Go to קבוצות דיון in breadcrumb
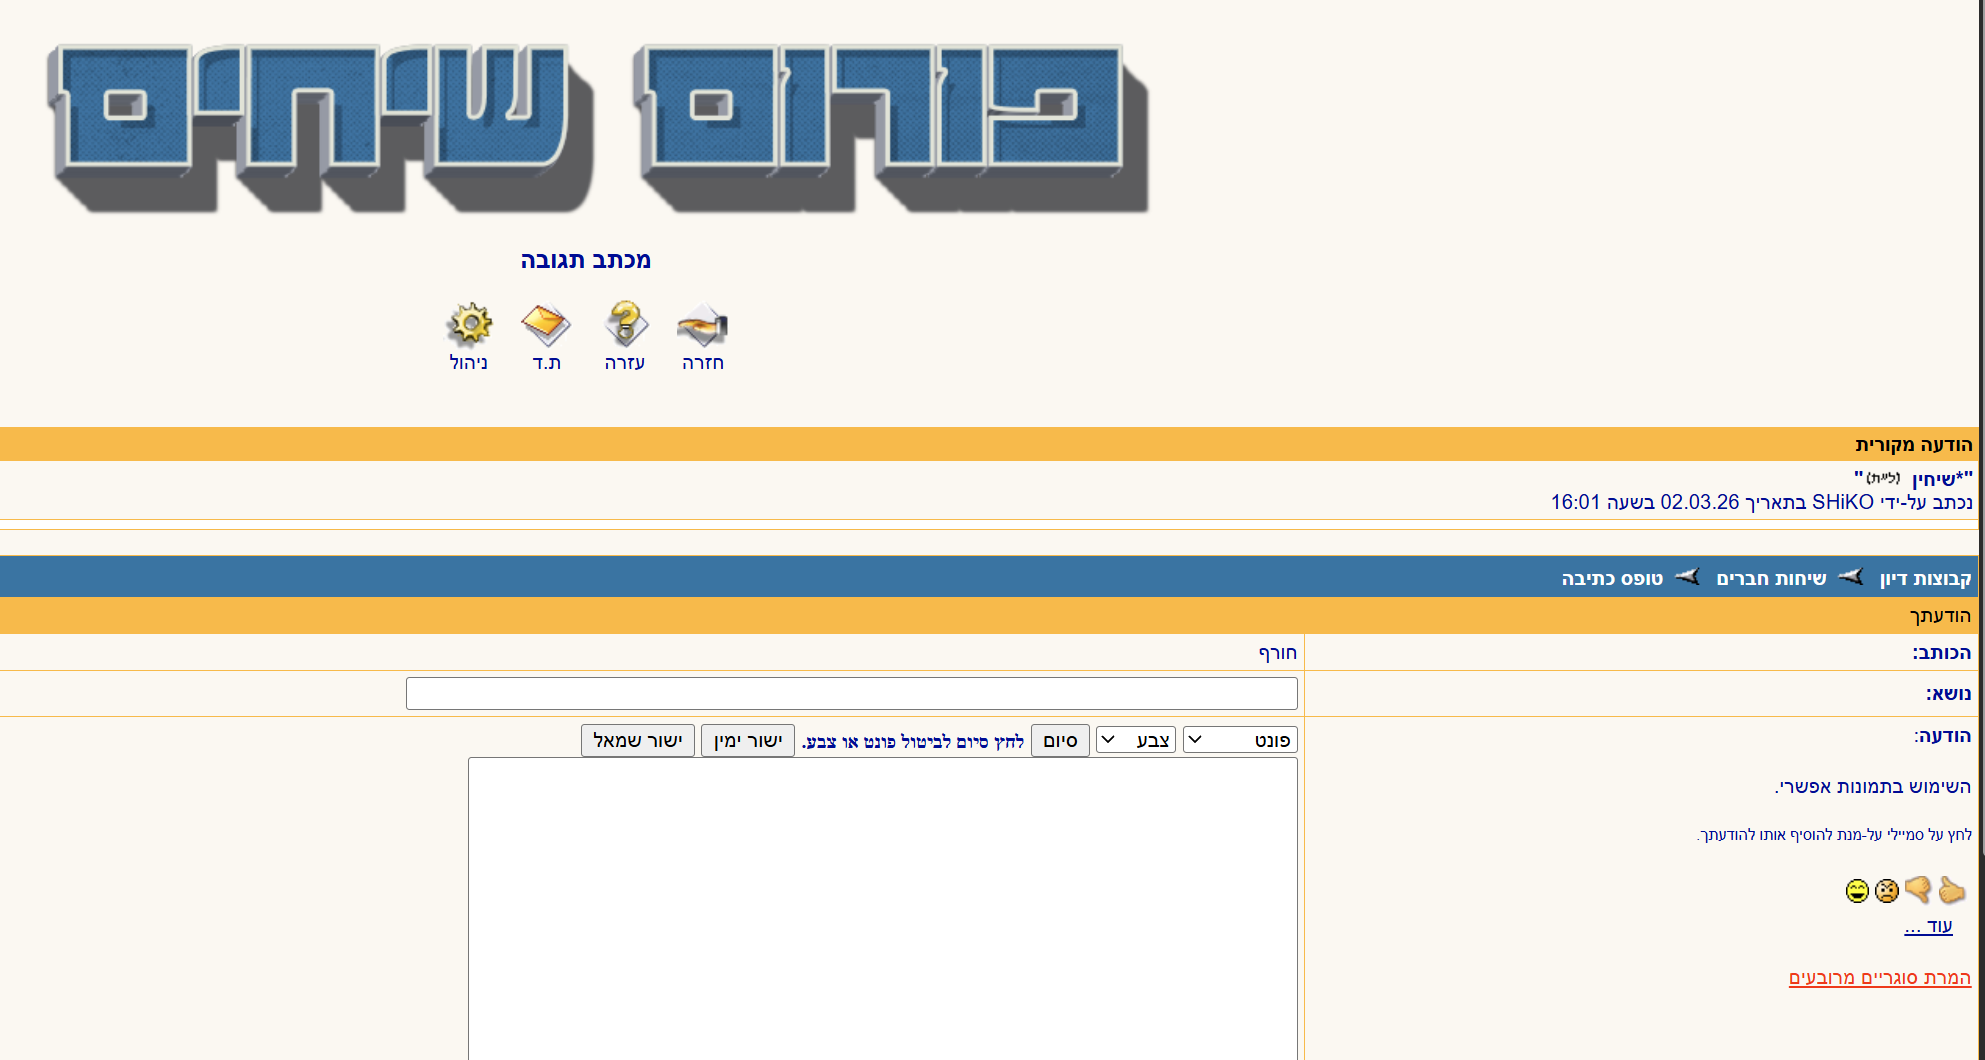1985x1060 pixels. coord(1925,579)
